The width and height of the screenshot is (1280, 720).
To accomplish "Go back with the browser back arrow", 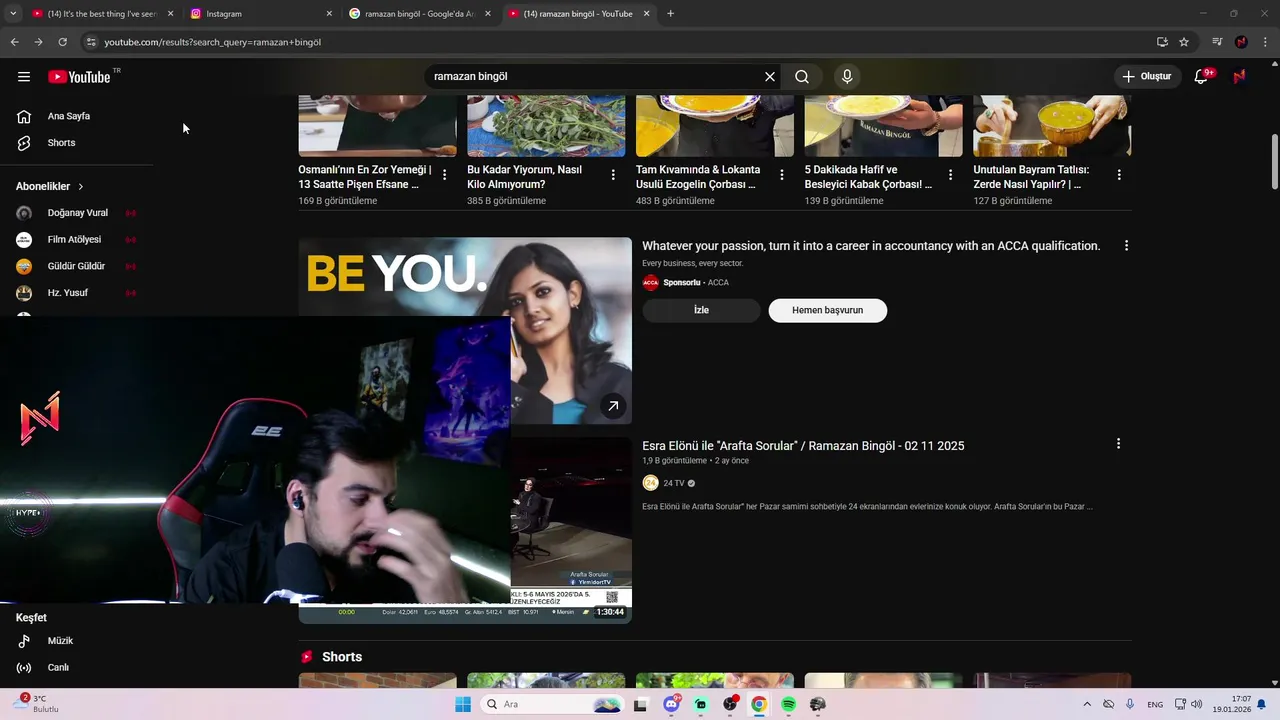I will point(14,42).
